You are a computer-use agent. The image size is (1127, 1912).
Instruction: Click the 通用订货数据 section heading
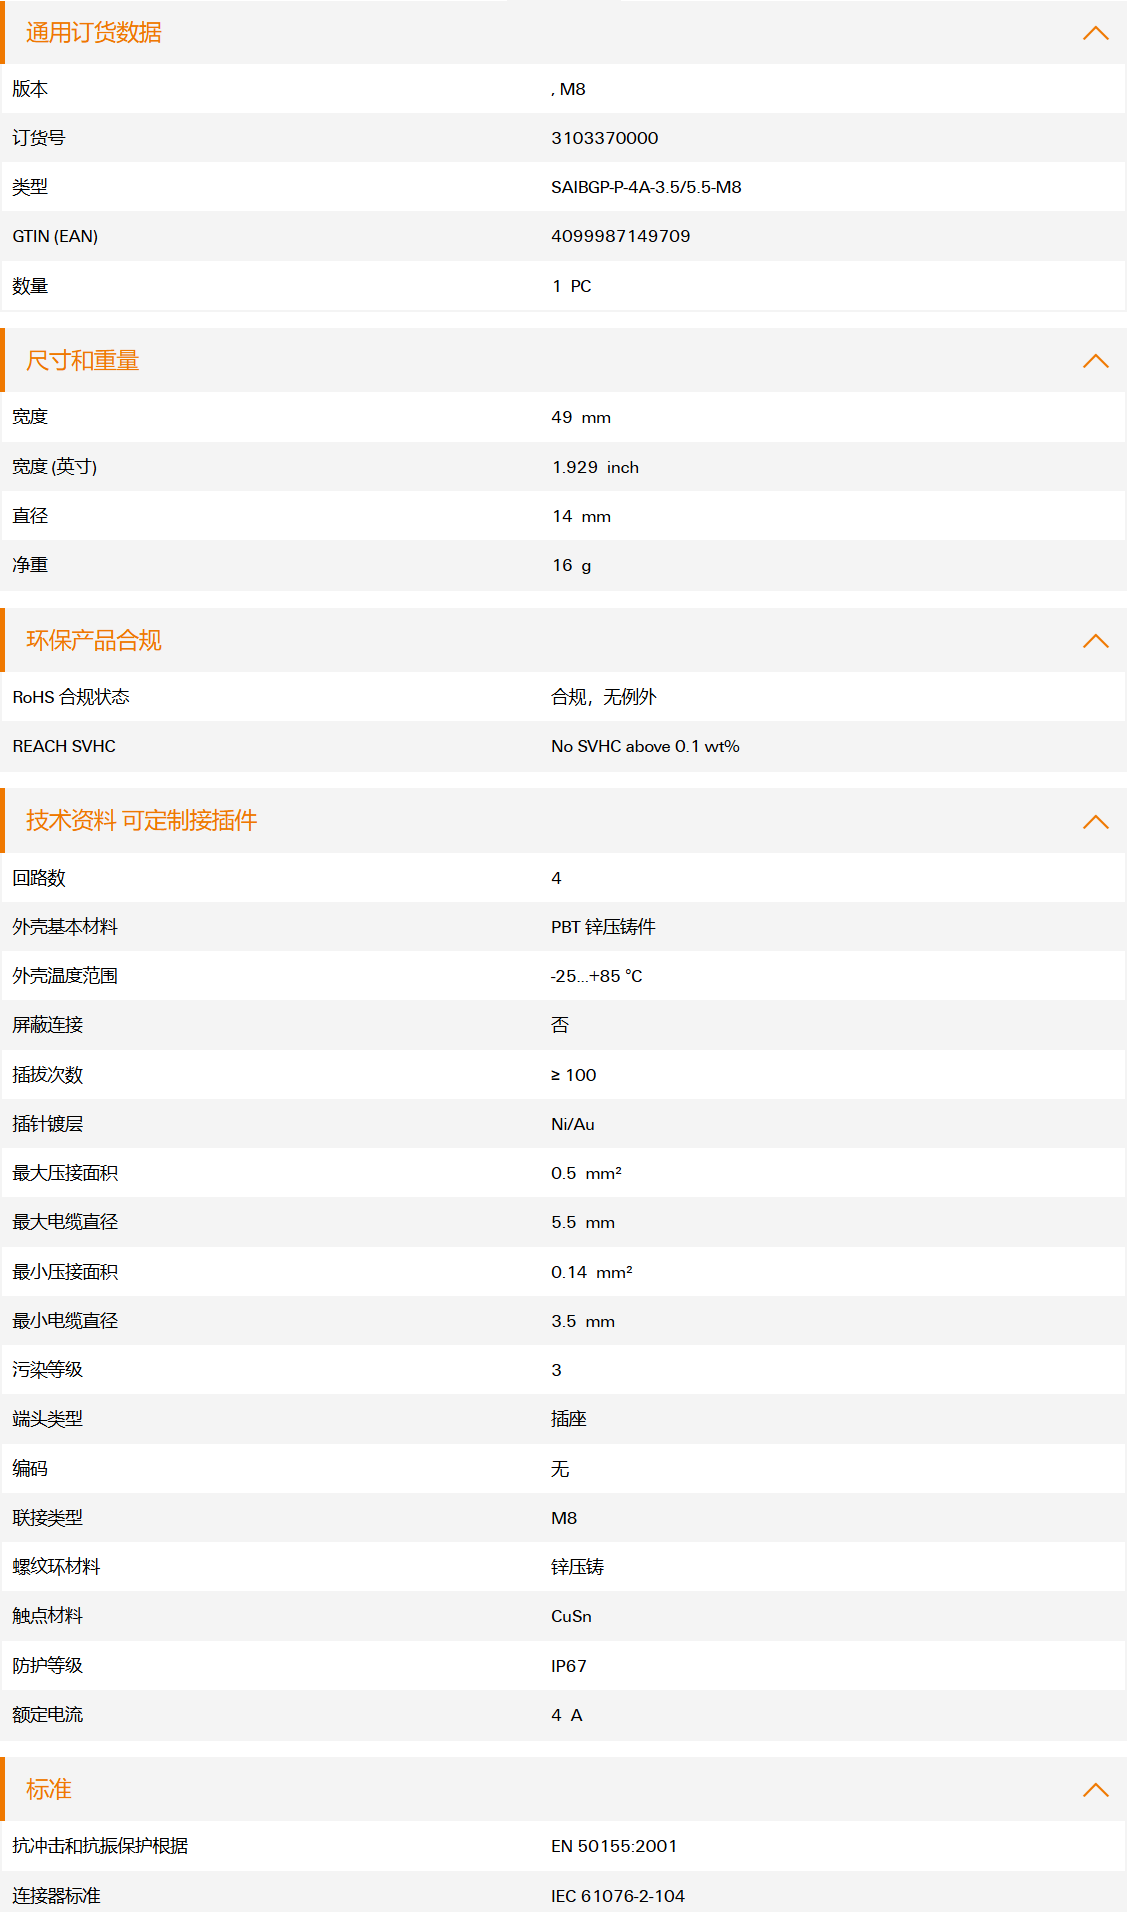(94, 33)
